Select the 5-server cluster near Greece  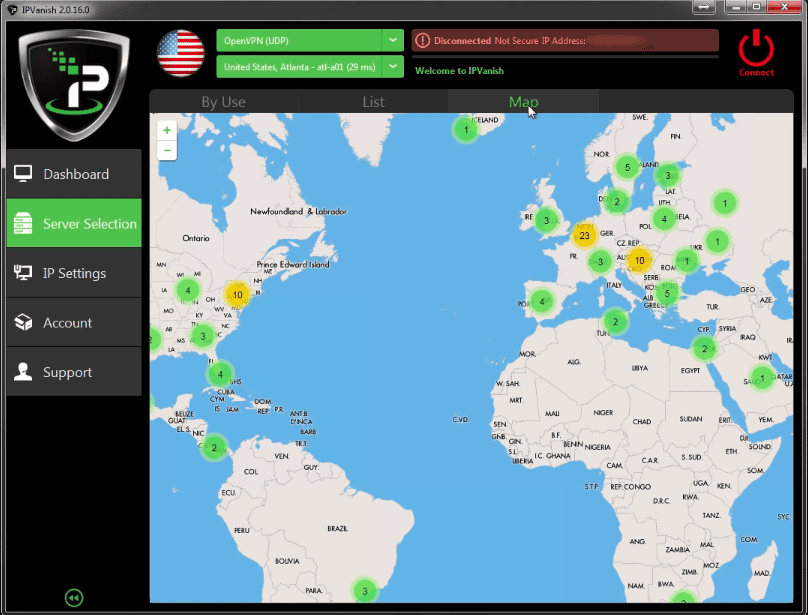pos(667,293)
